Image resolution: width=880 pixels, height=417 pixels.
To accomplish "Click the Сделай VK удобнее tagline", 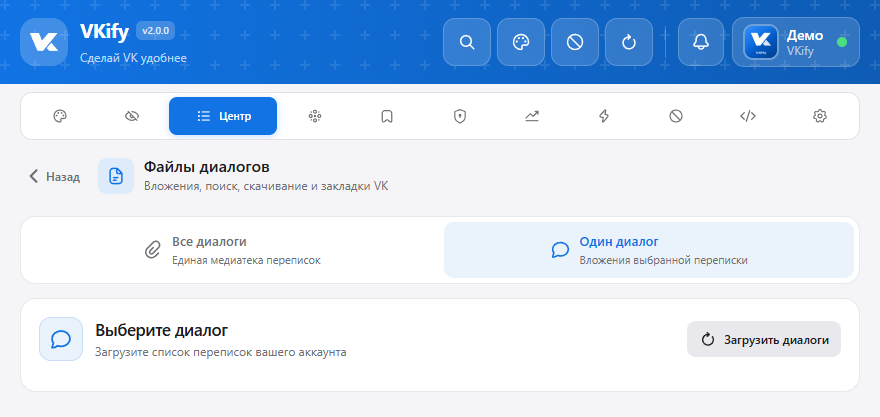I will coord(133,58).
